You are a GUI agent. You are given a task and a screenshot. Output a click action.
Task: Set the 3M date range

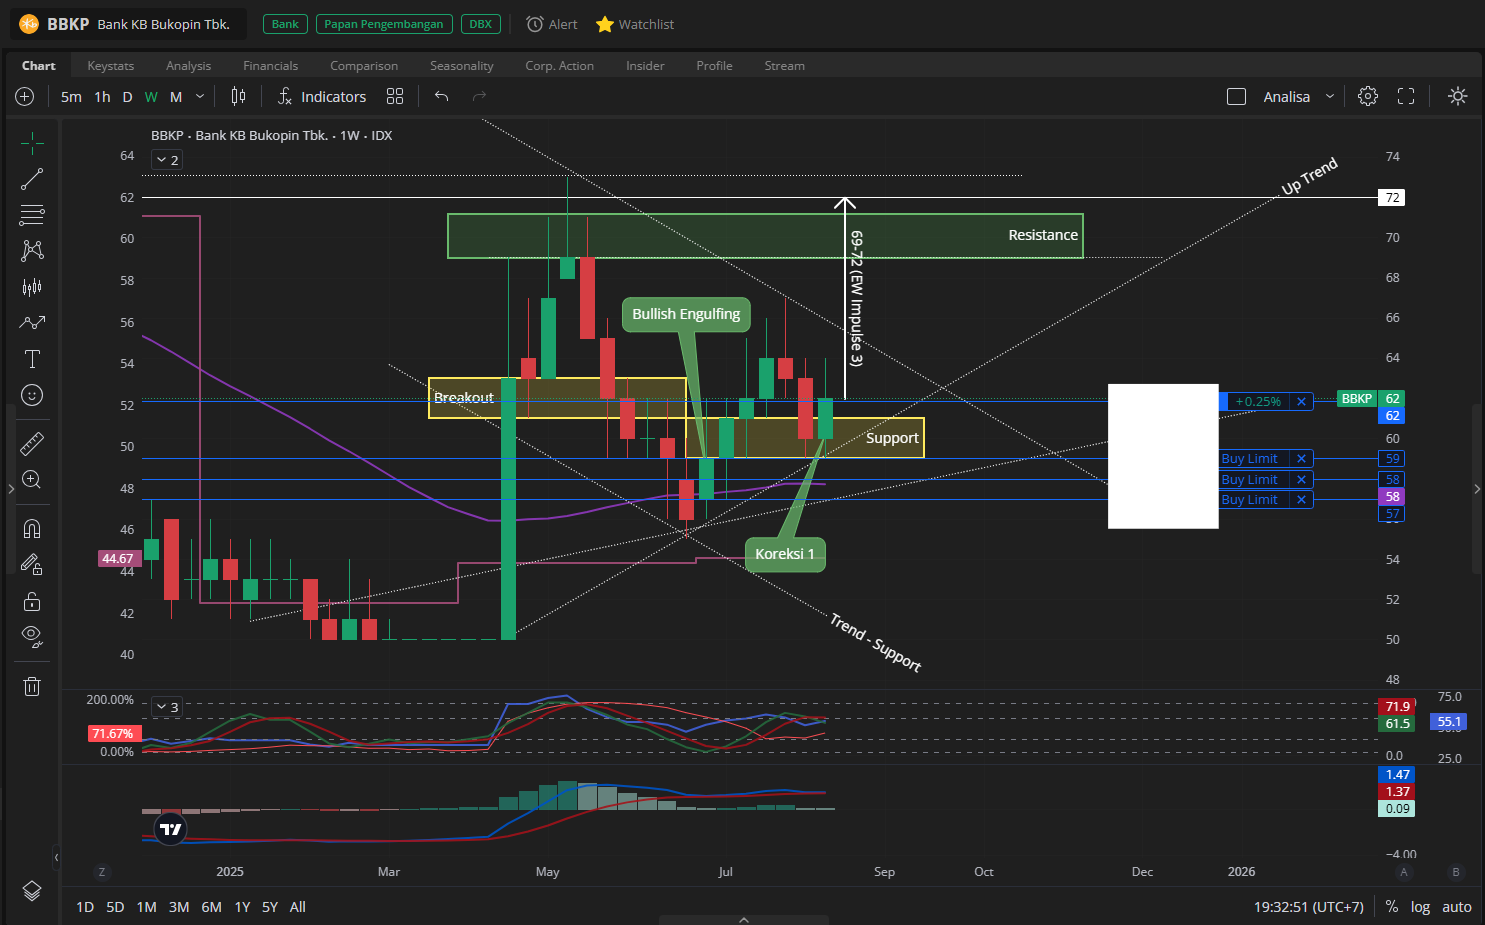tap(179, 907)
